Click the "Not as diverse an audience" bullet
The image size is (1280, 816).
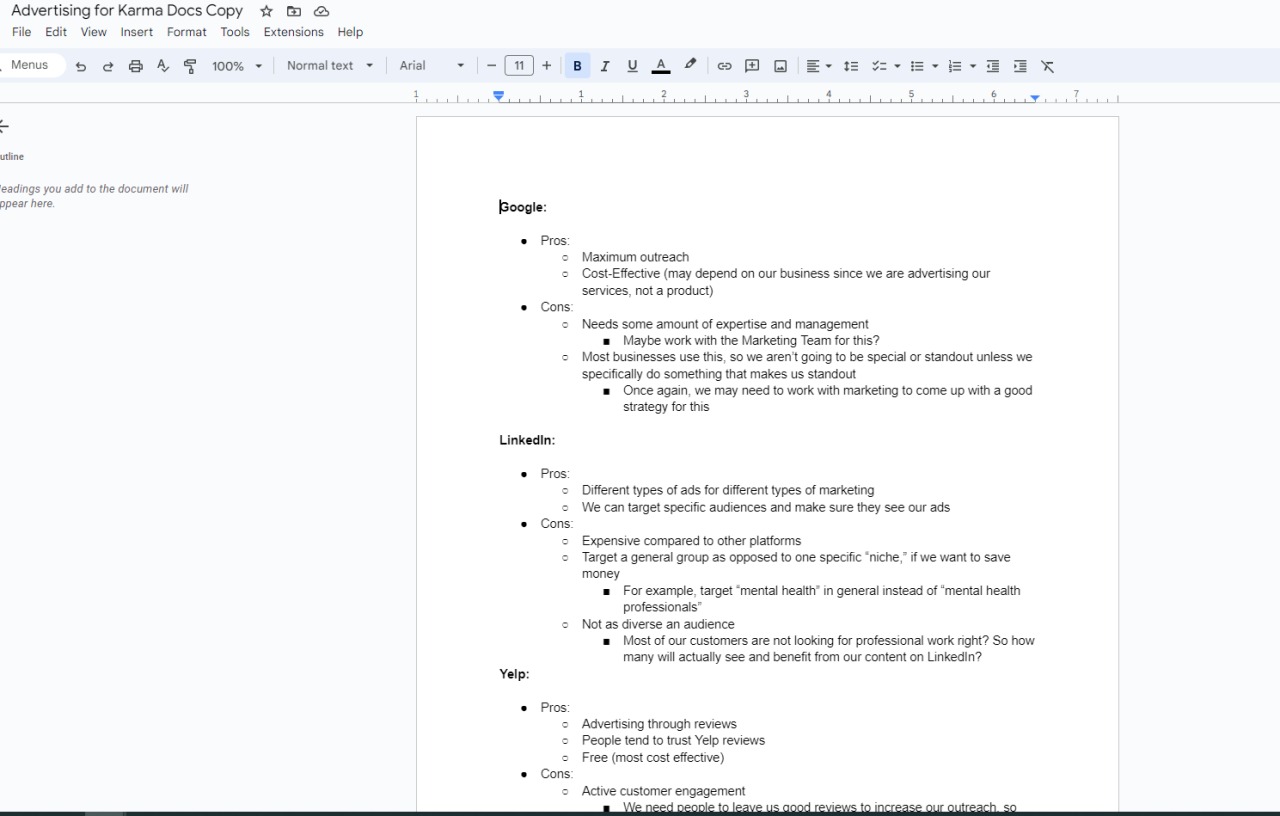coord(658,624)
